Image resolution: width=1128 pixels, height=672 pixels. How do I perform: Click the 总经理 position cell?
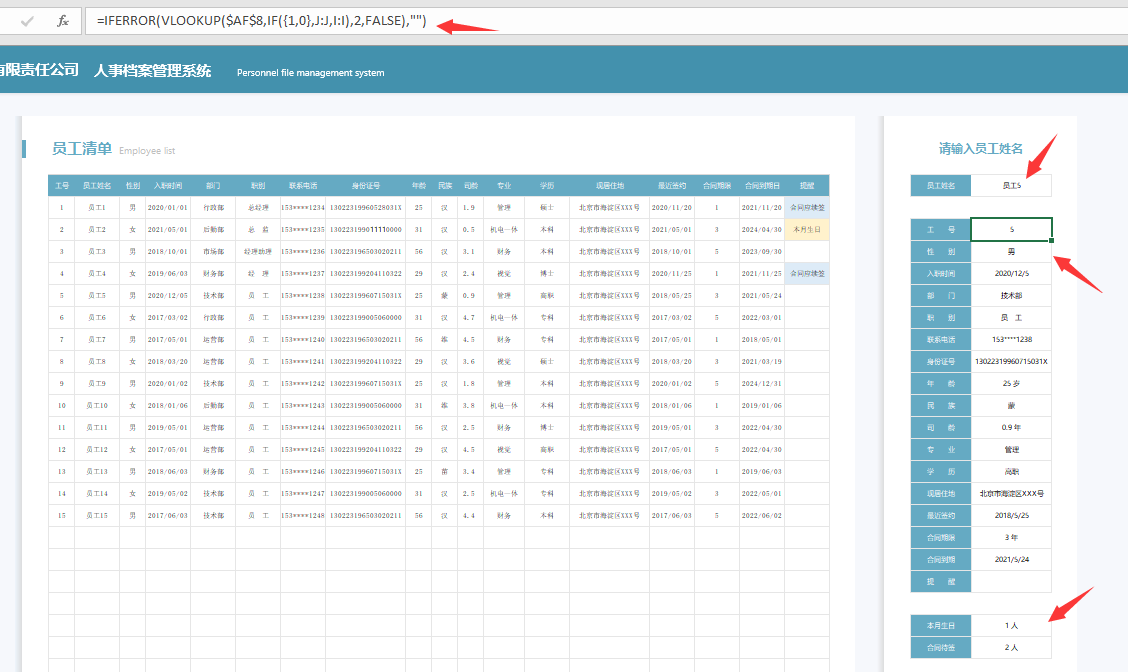[258, 207]
